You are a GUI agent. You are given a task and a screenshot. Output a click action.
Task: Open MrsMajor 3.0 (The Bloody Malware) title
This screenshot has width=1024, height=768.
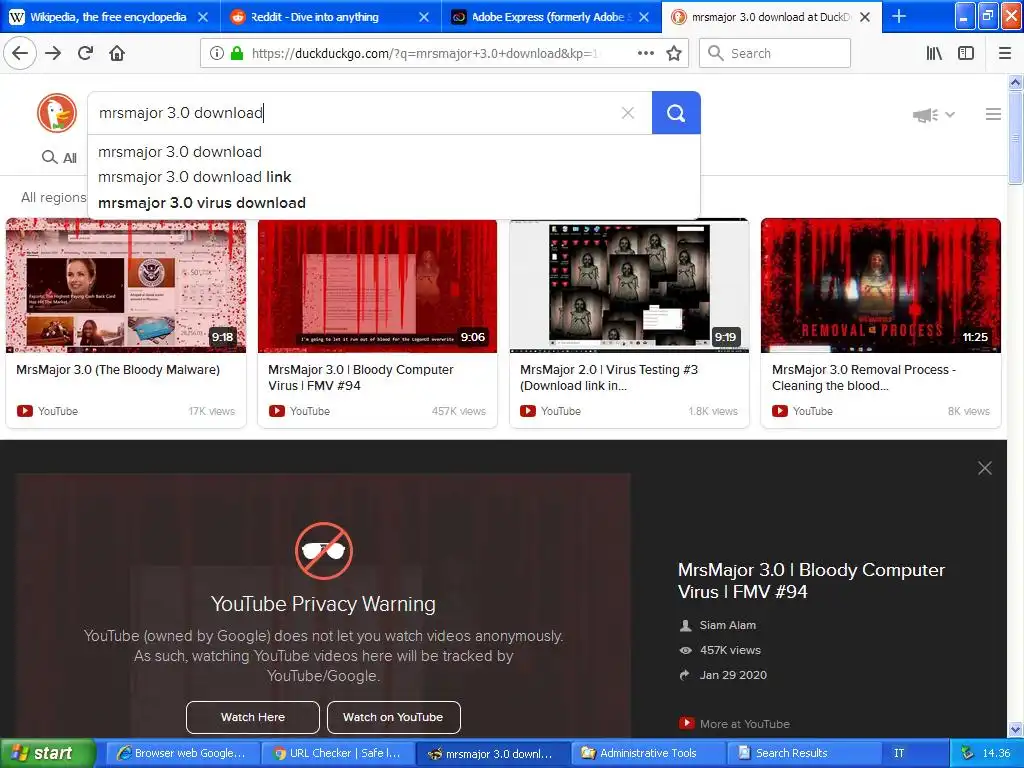(x=118, y=370)
